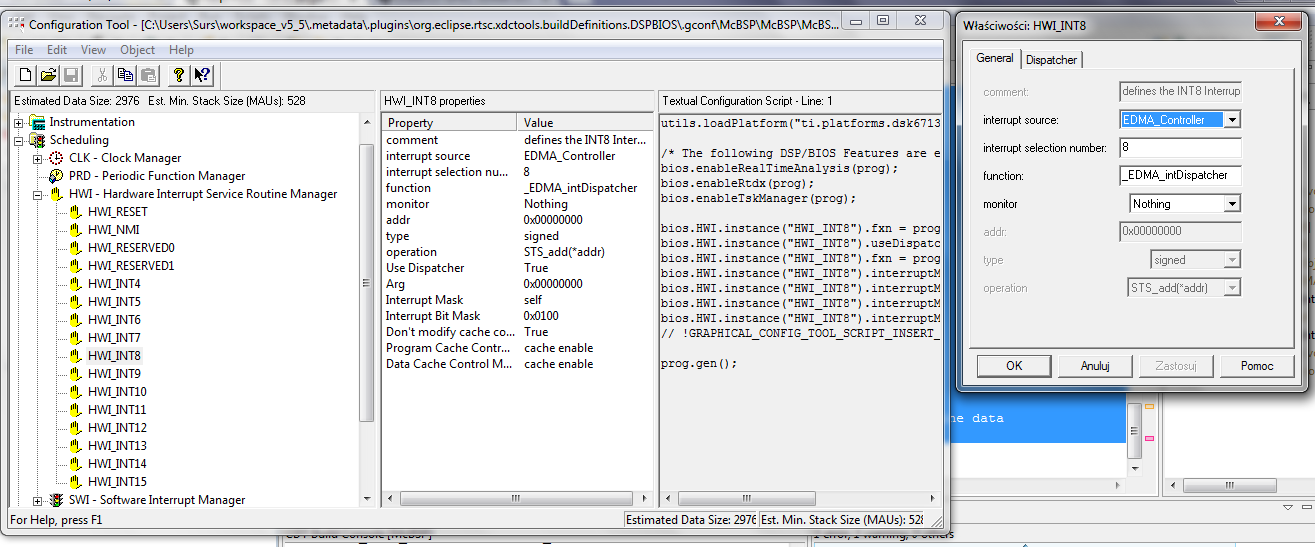The width and height of the screenshot is (1315, 547).
Task: Switch to the Dispatcher tab
Action: point(1052,60)
